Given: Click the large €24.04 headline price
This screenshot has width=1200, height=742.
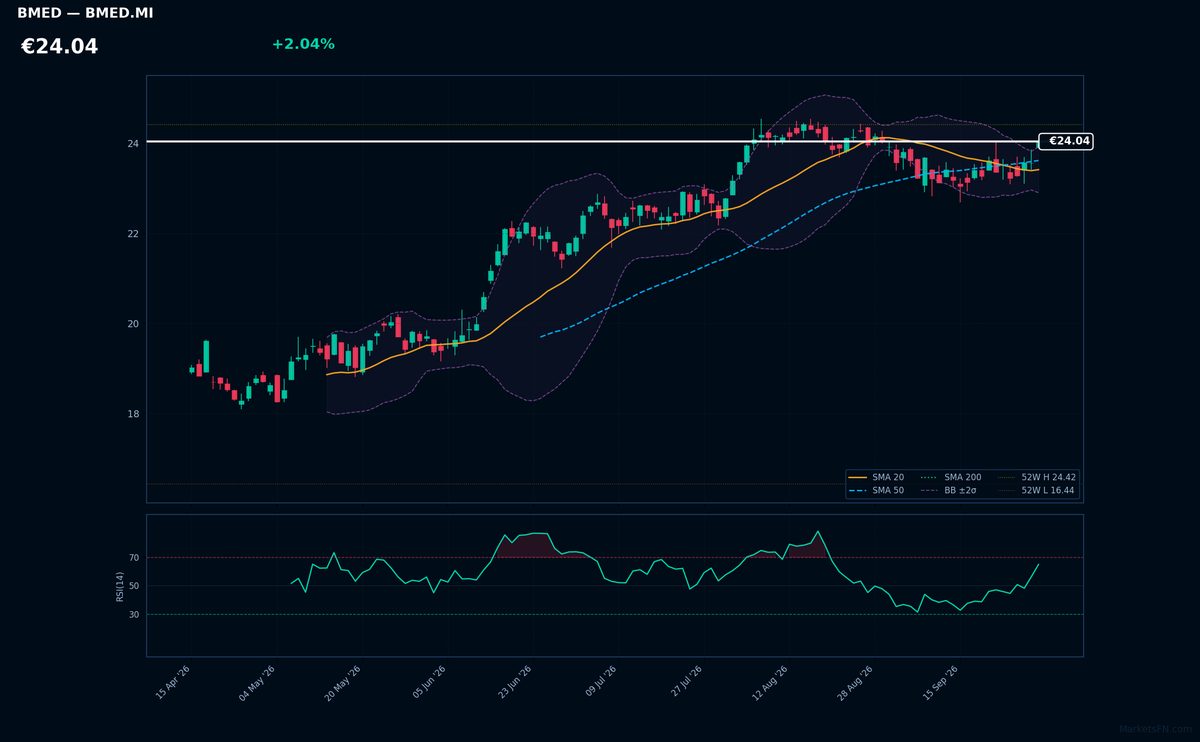Looking at the screenshot, I should 59,47.
